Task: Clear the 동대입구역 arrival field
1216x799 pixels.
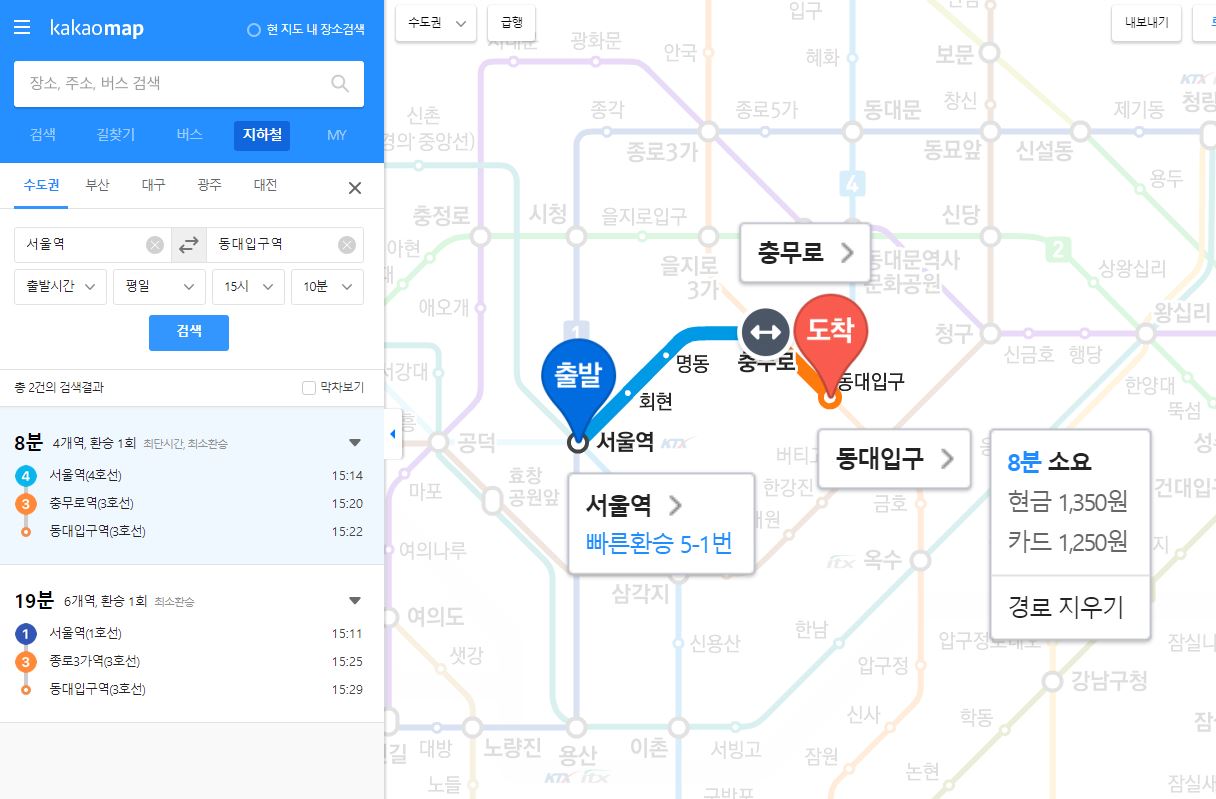Action: 346,245
